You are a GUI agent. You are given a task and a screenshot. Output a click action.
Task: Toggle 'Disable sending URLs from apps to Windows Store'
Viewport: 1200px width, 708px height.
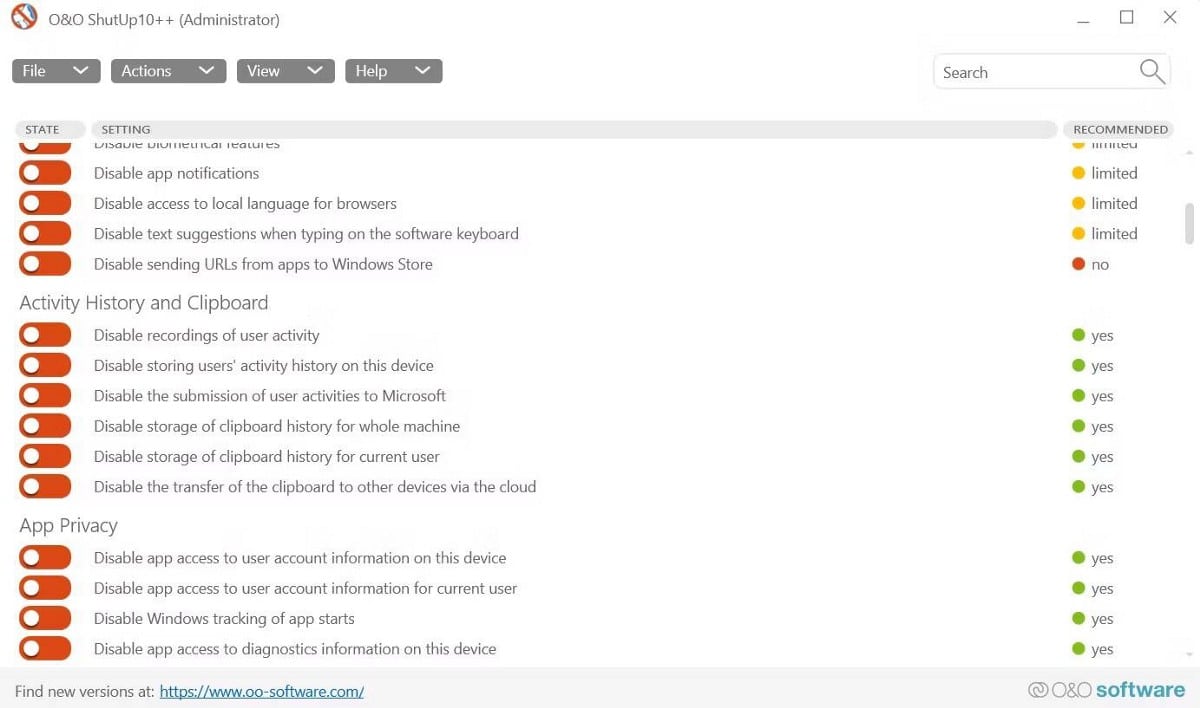[44, 263]
